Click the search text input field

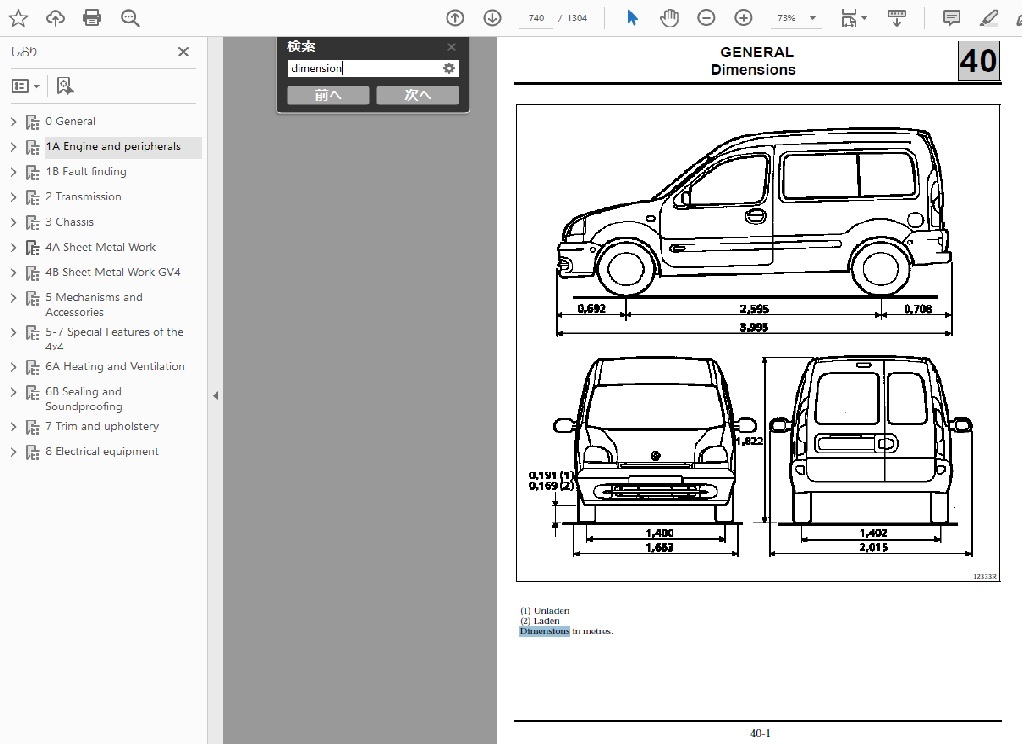(x=364, y=68)
